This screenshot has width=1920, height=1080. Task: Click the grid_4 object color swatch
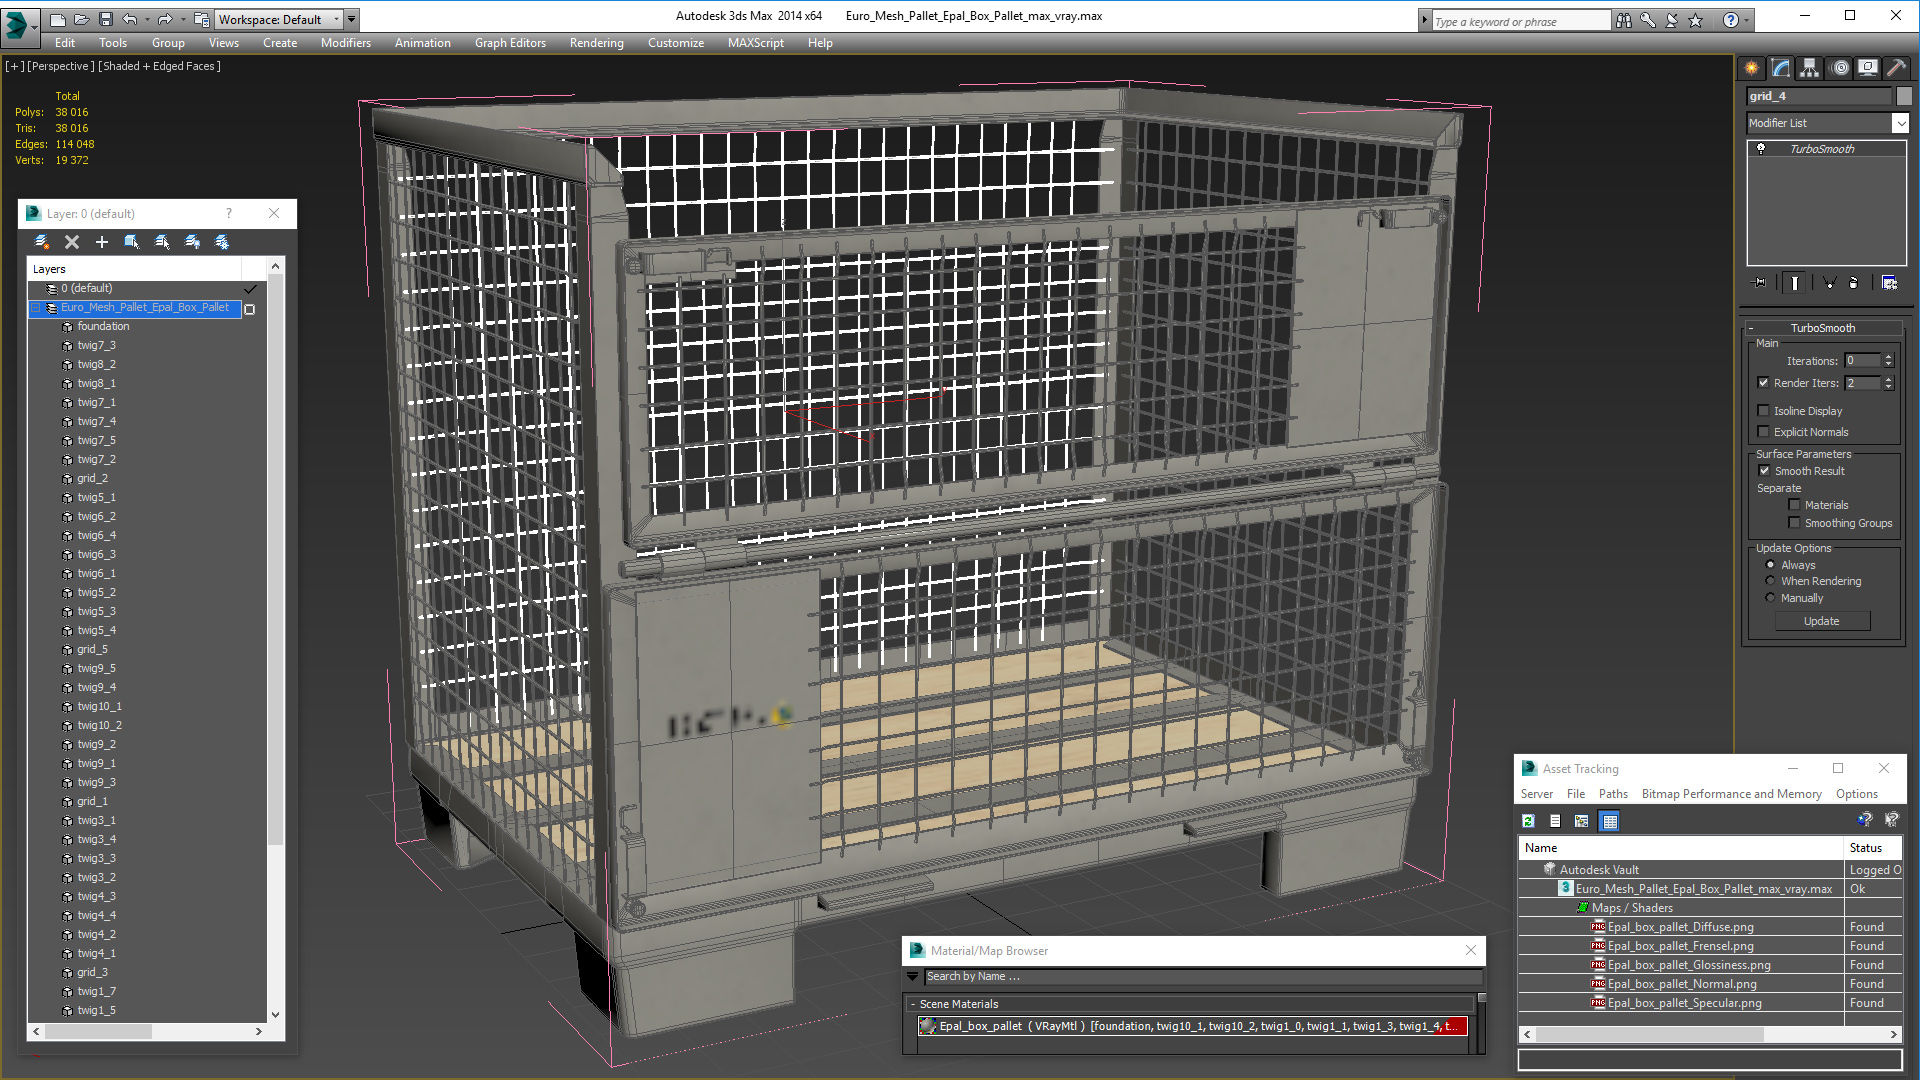[x=1904, y=96]
